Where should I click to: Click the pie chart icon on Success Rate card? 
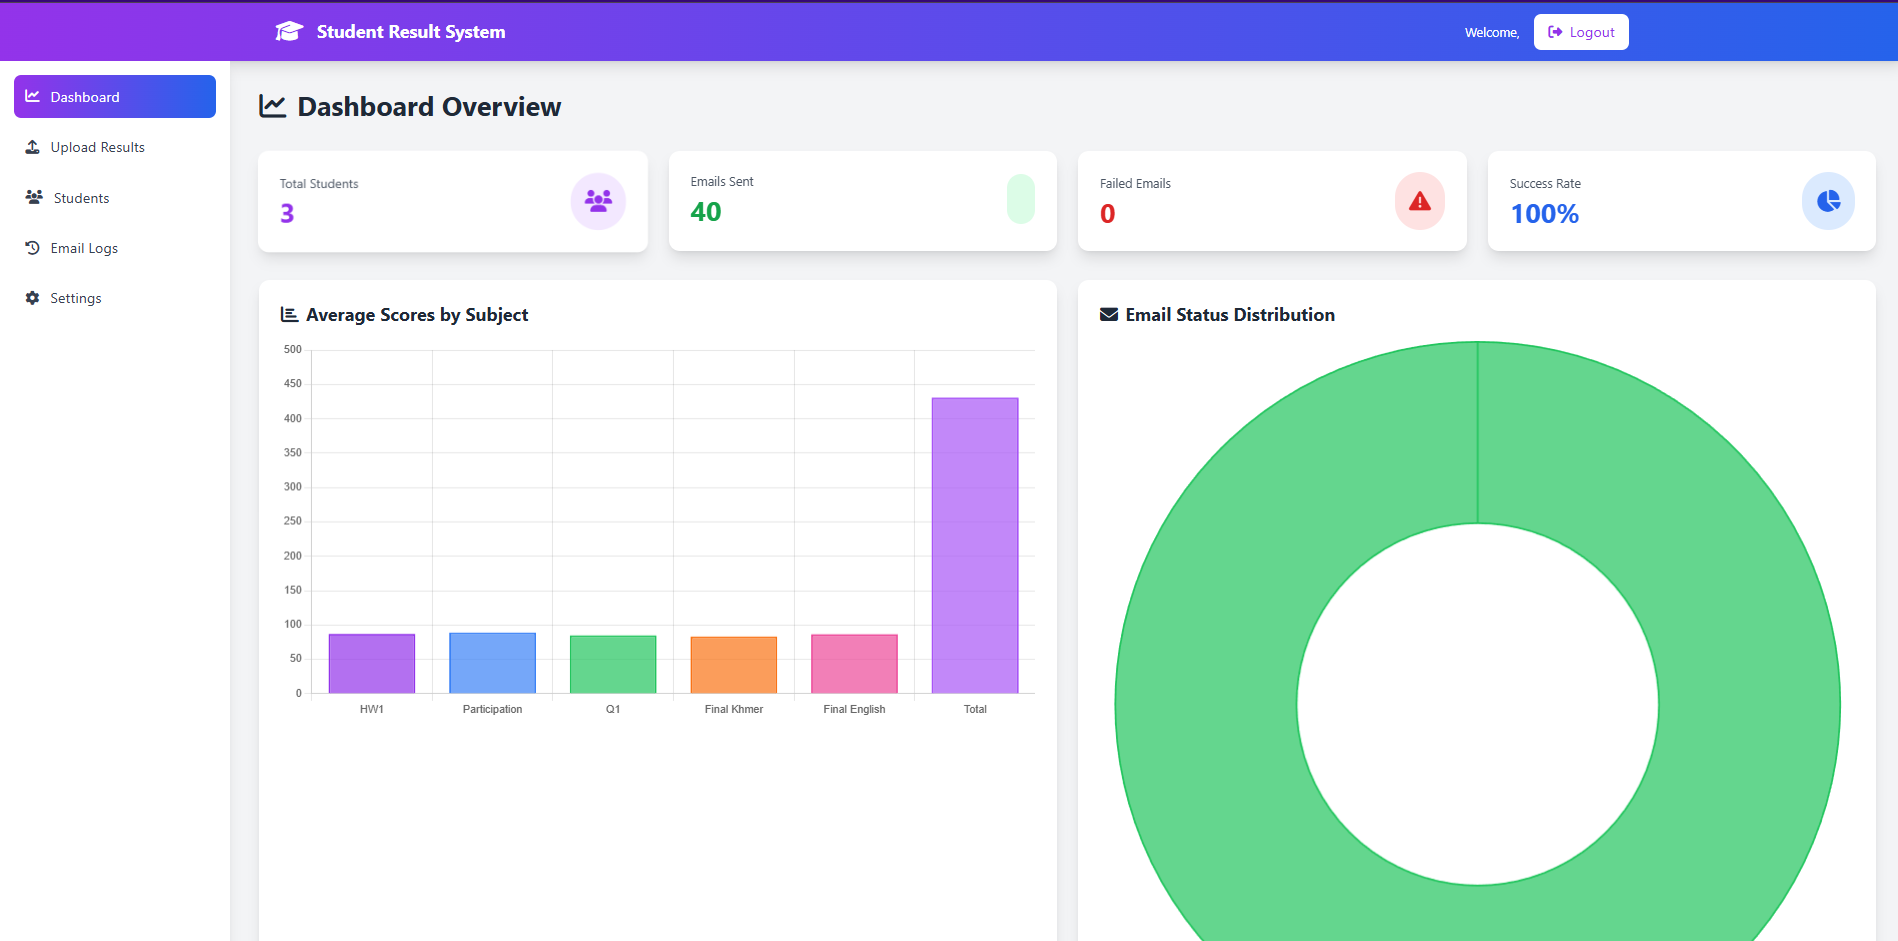(x=1828, y=201)
